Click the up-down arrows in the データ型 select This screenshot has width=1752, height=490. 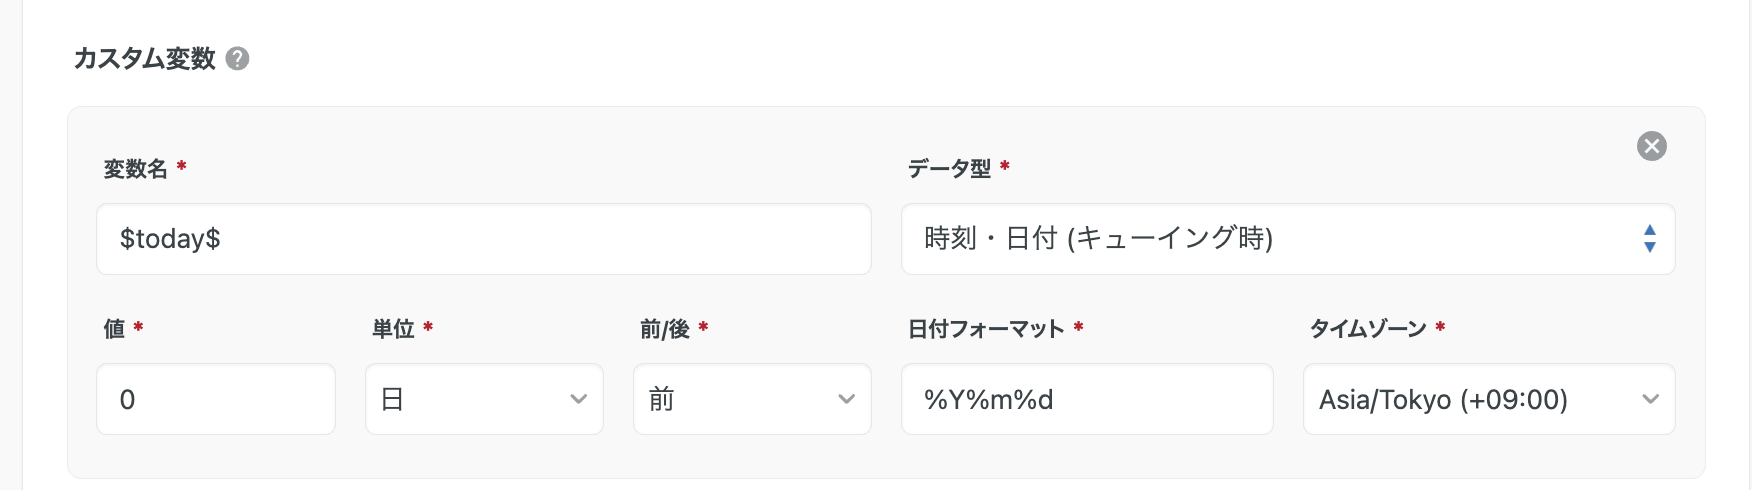point(1649,239)
